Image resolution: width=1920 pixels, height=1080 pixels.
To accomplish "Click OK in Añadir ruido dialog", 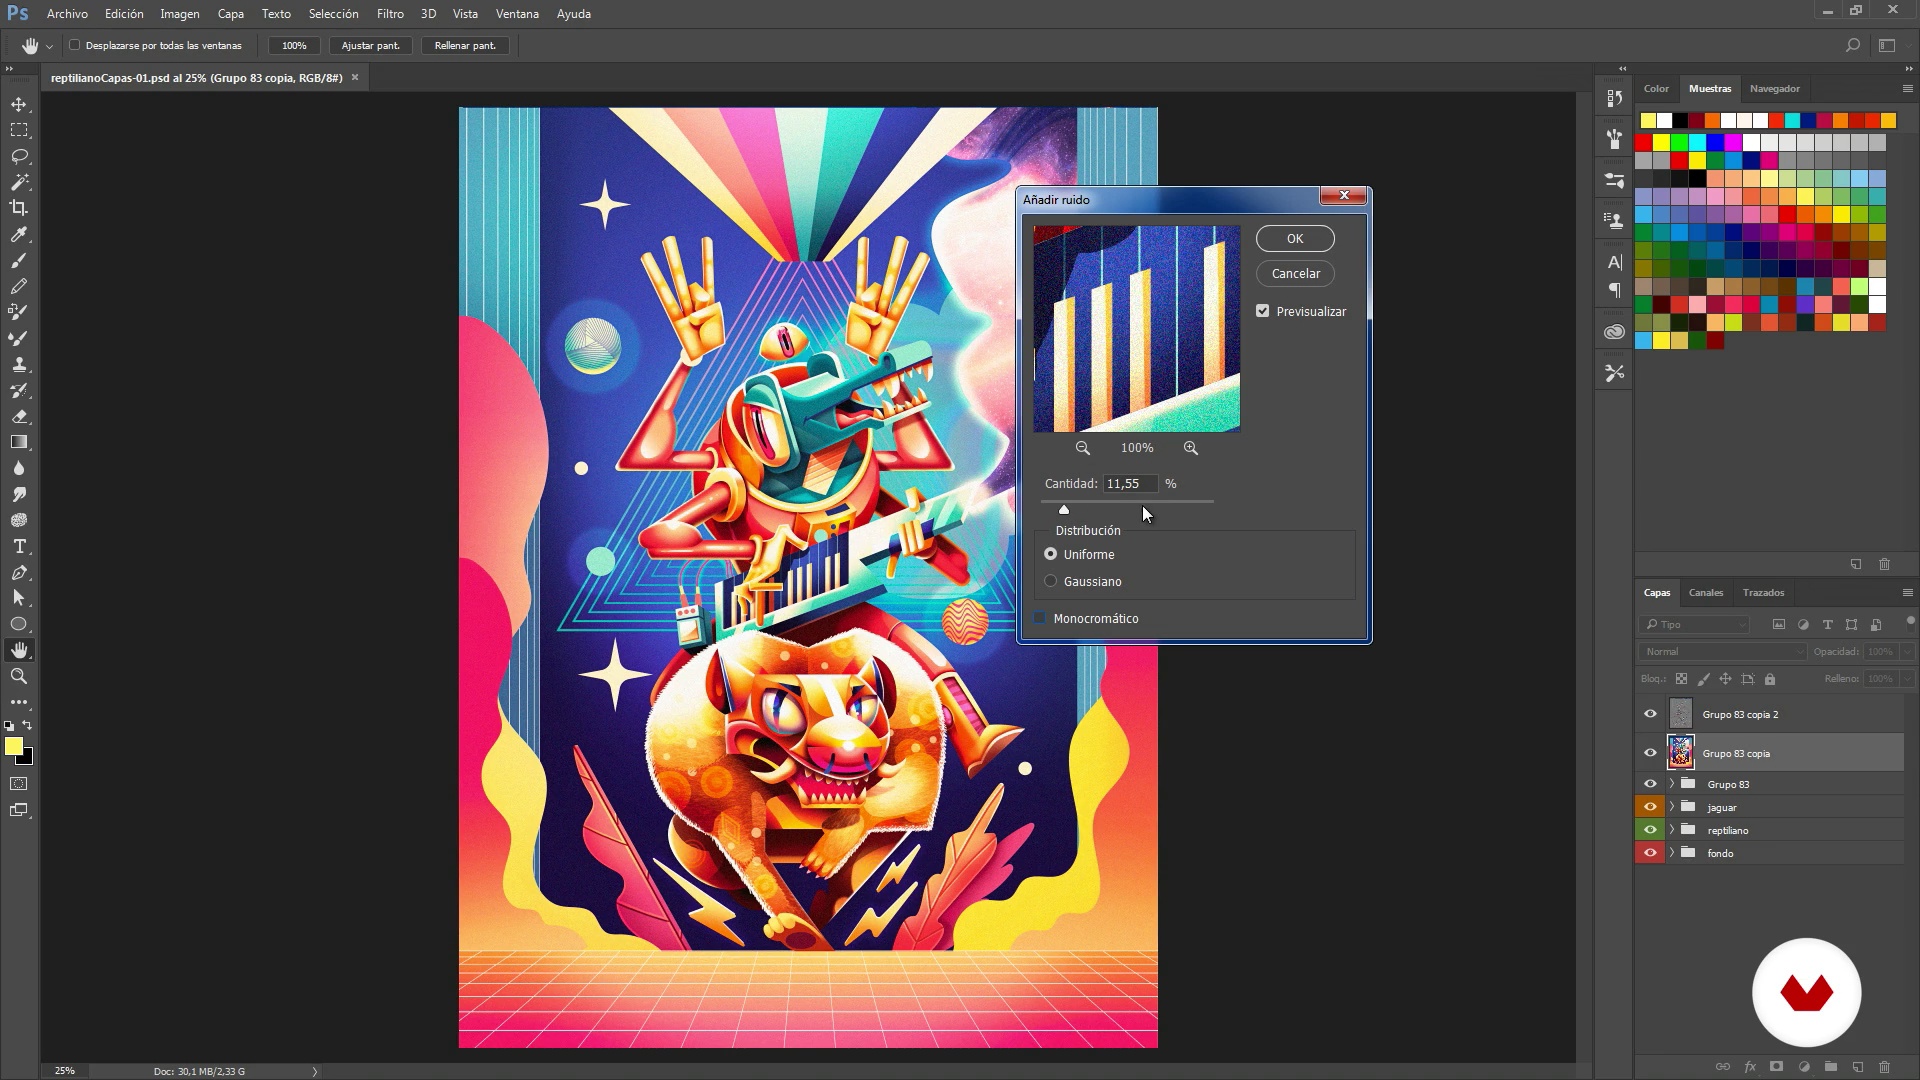I will coord(1295,238).
